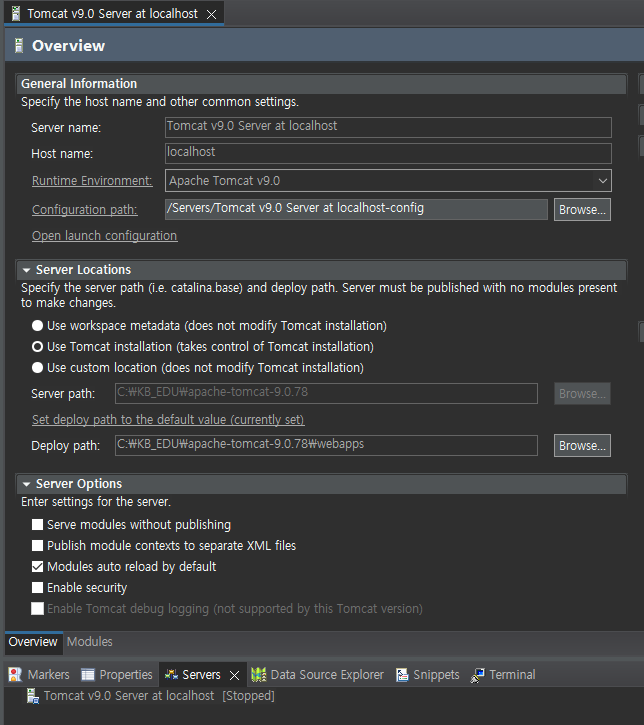644x725 pixels.
Task: Browse for the Configuration path
Action: (582, 209)
